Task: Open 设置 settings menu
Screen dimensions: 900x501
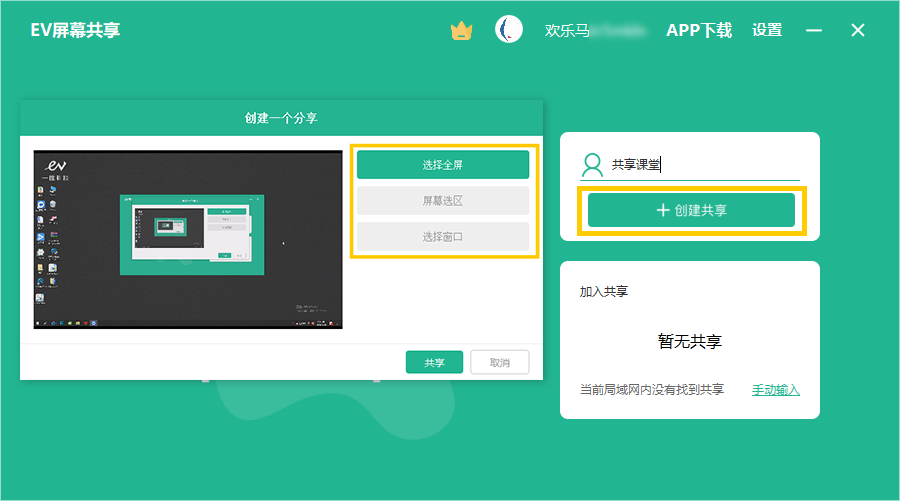Action: [767, 30]
